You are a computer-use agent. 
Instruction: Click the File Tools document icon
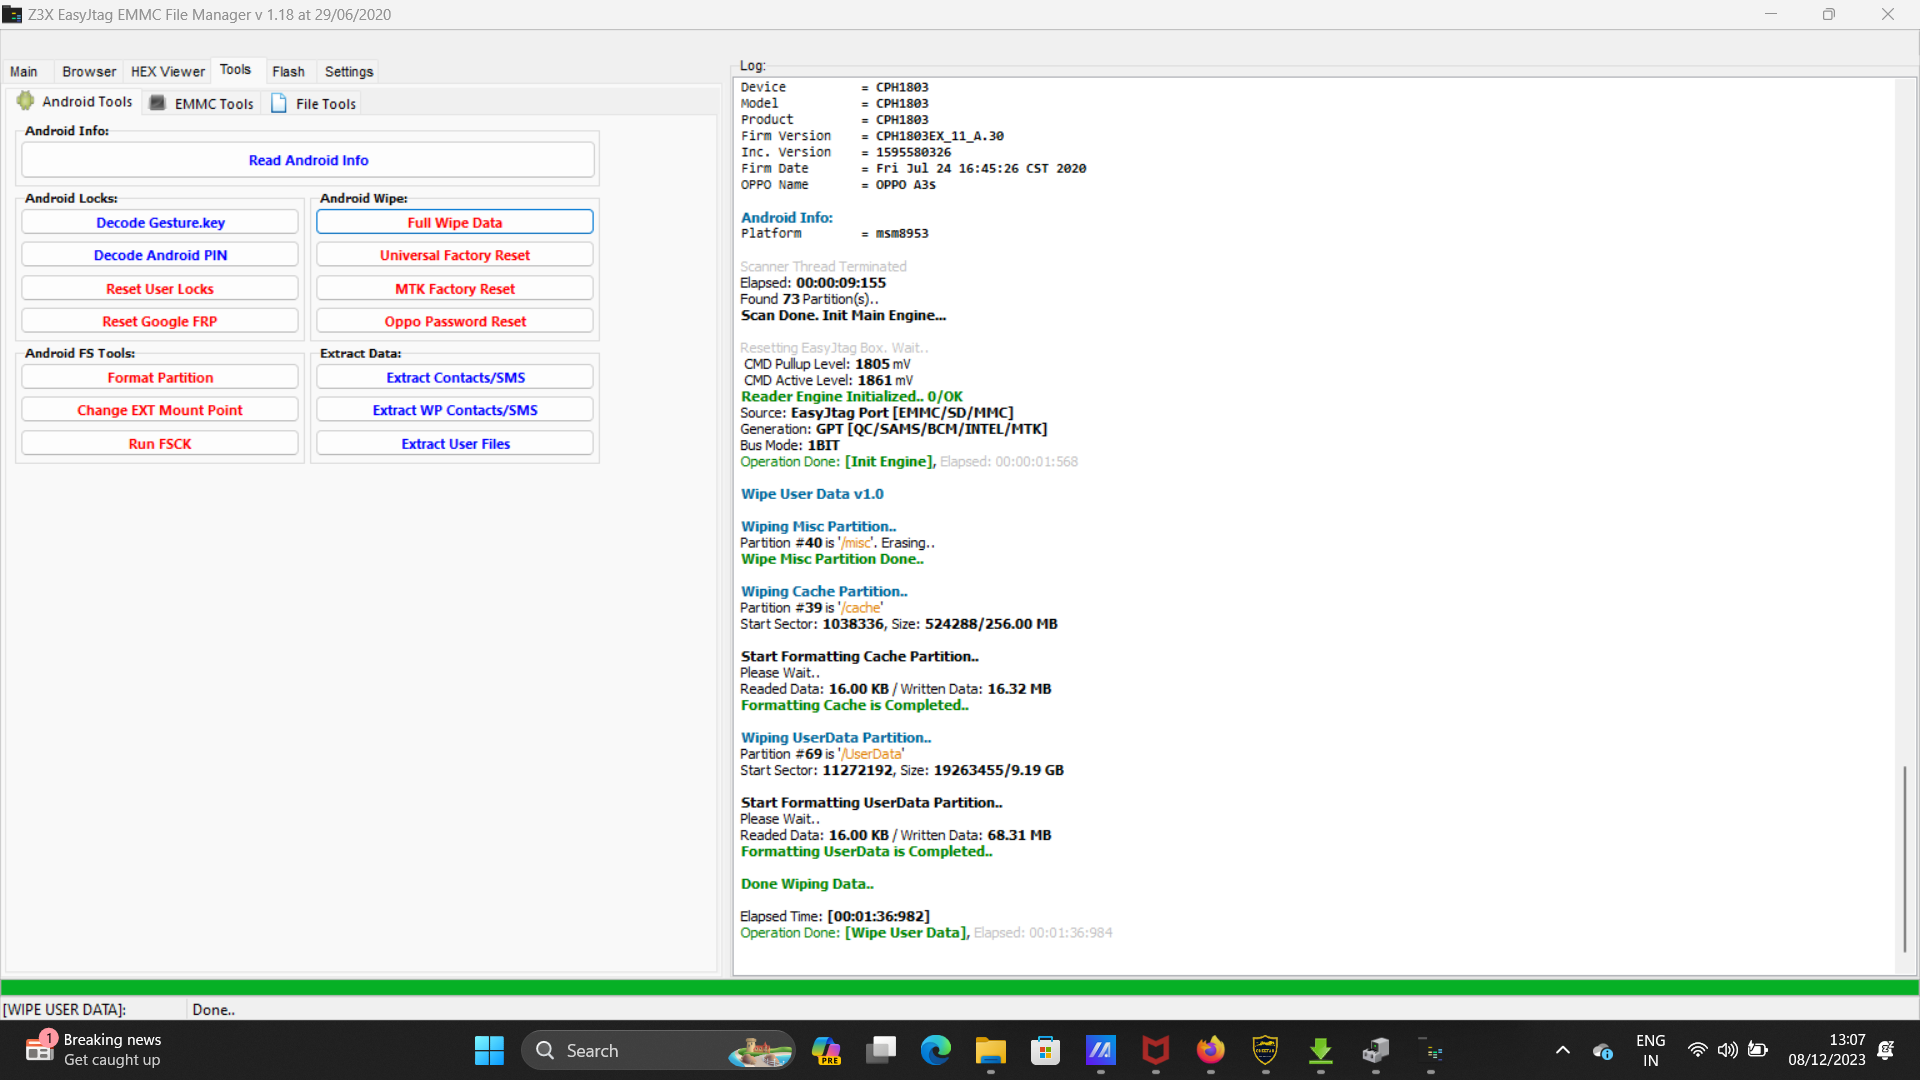tap(279, 103)
